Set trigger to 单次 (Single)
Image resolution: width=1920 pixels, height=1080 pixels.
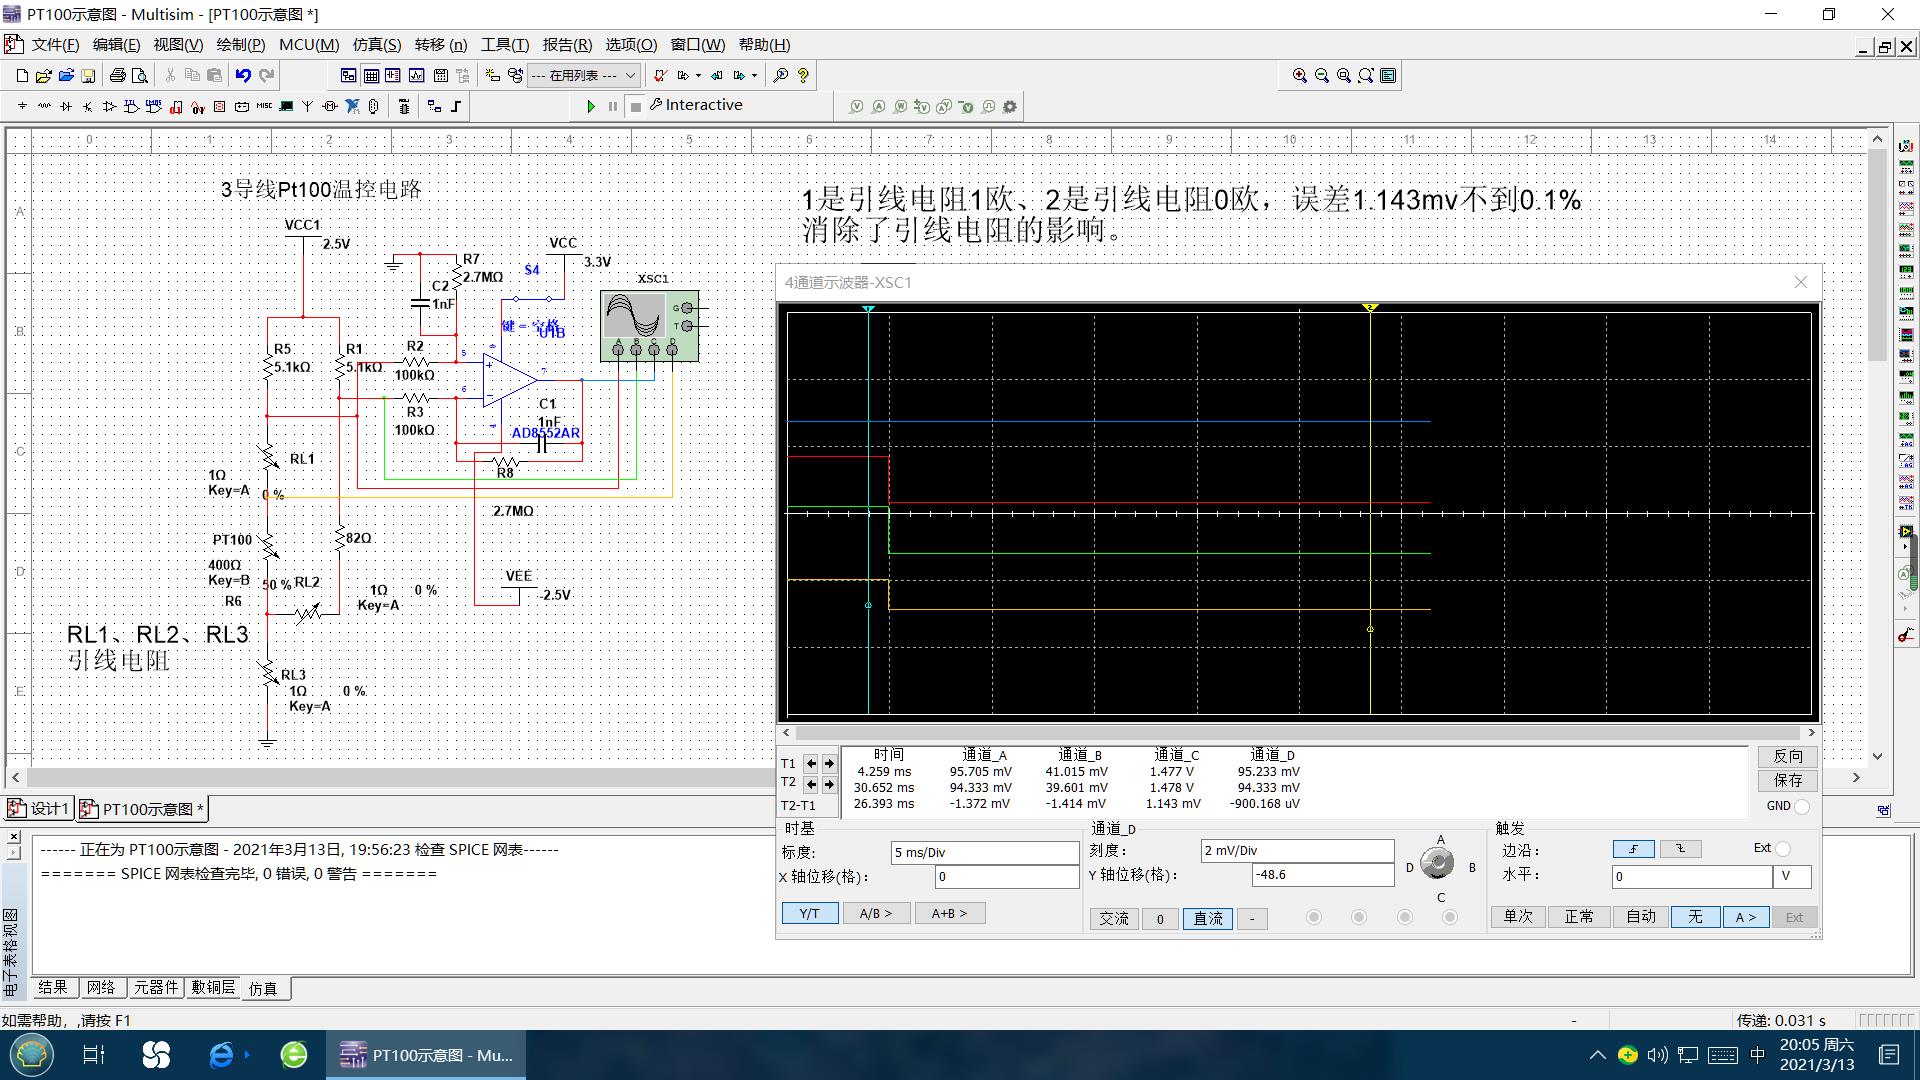(1518, 917)
